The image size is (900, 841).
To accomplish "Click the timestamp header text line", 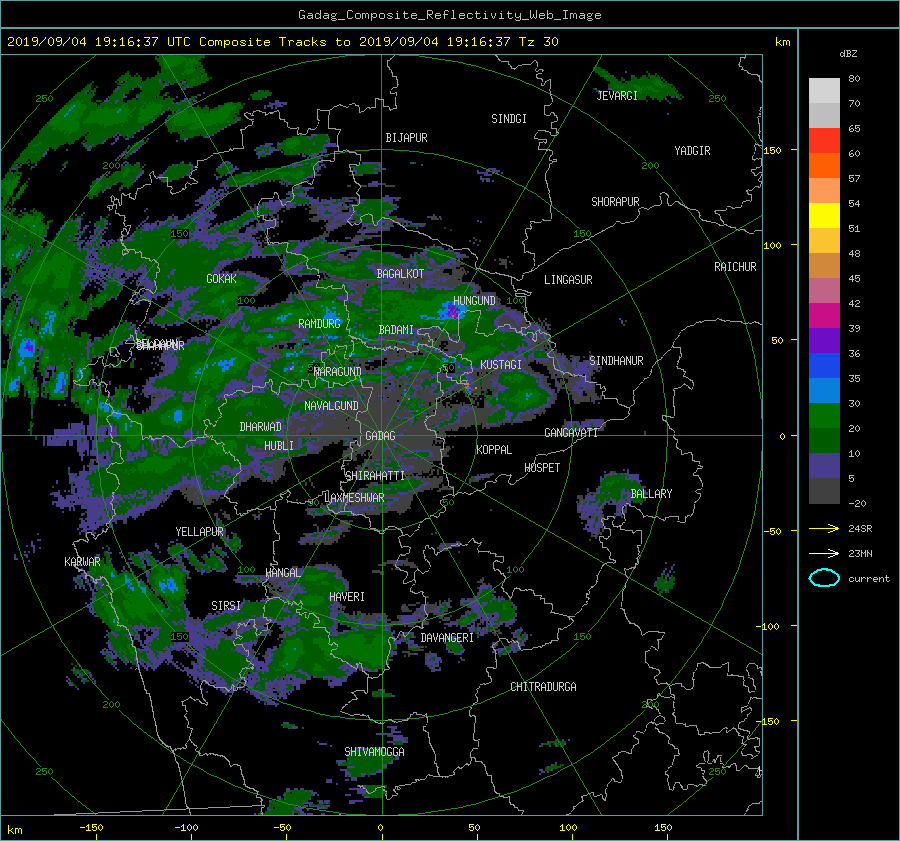I will (283, 42).
